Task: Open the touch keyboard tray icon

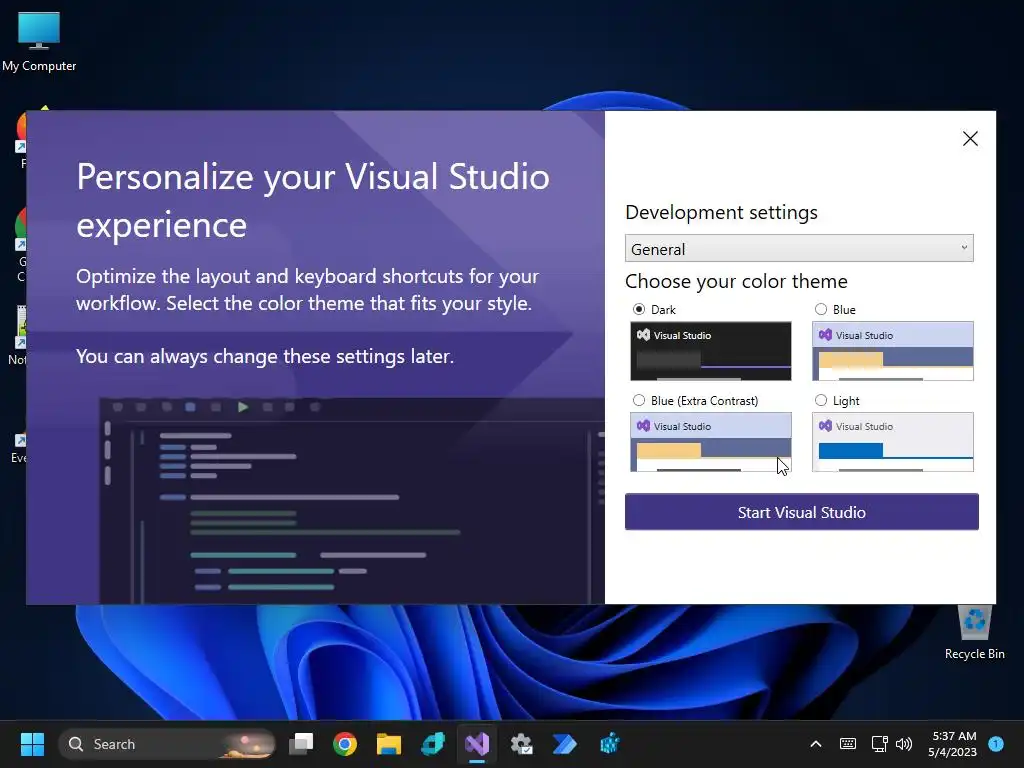Action: (848, 744)
